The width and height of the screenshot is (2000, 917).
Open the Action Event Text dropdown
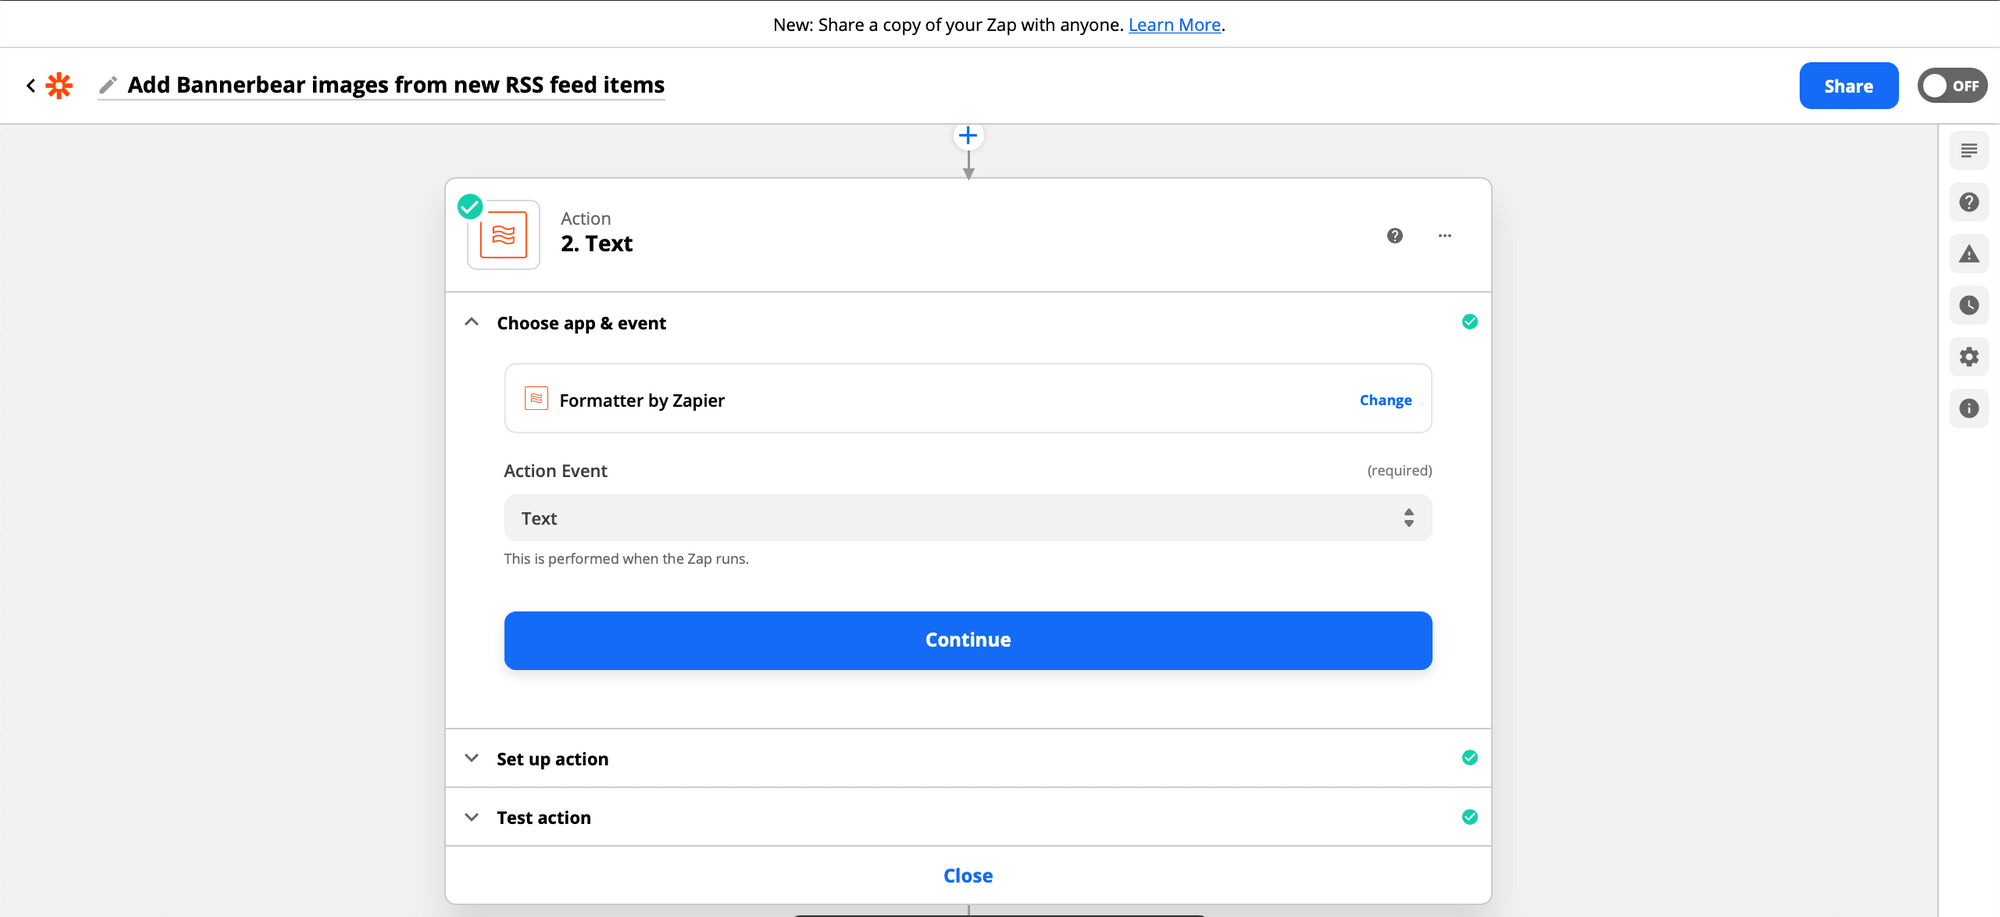click(968, 518)
